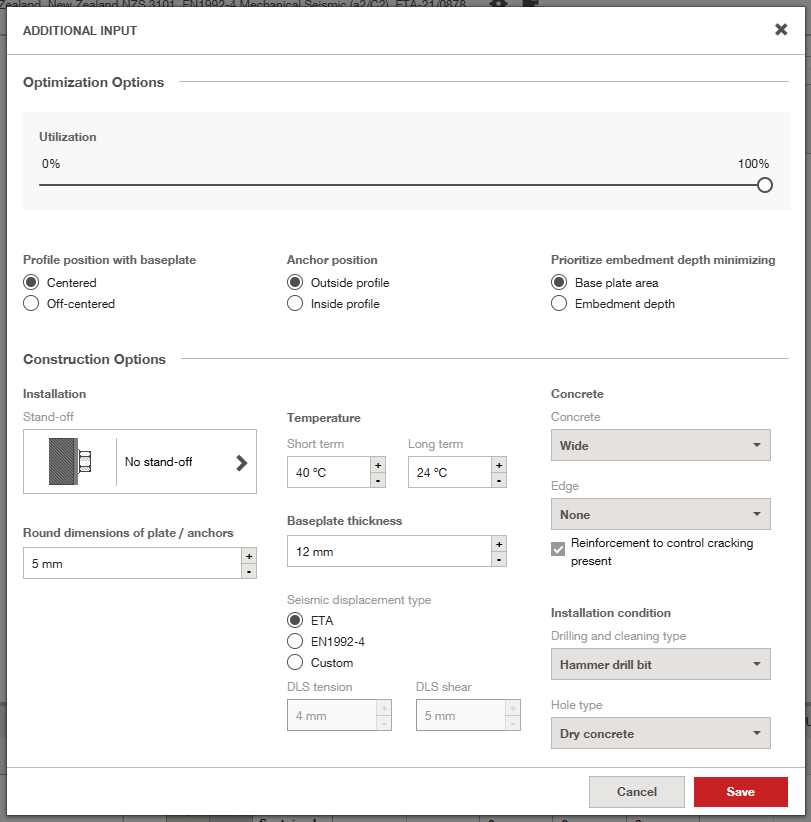Open the Stand-off selection chevron
The width and height of the screenshot is (811, 822).
pos(241,462)
